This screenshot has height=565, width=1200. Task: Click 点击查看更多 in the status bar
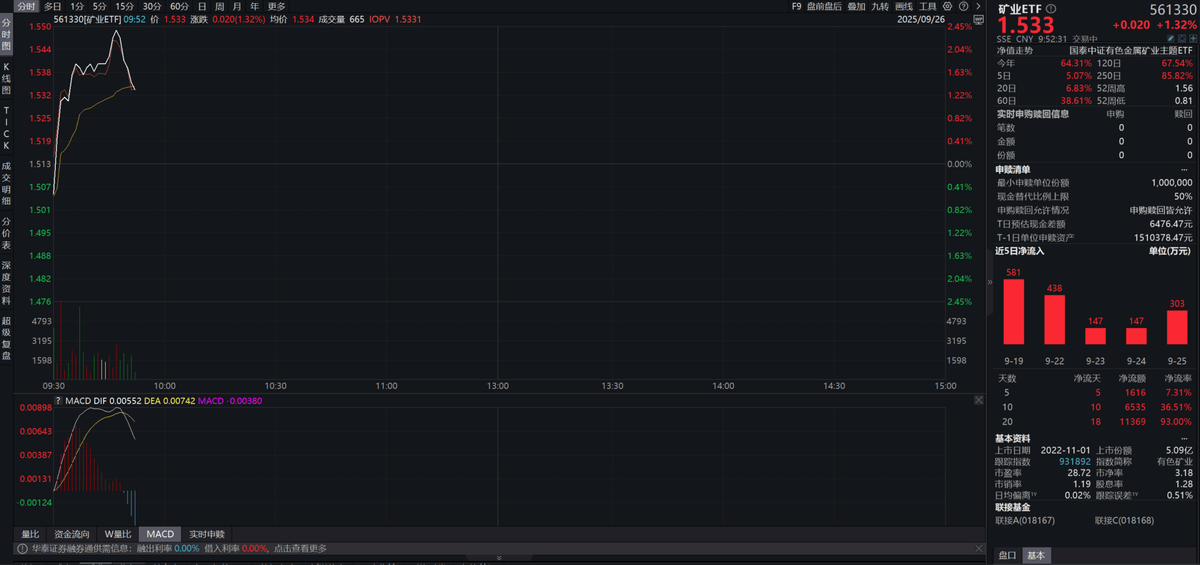300,548
